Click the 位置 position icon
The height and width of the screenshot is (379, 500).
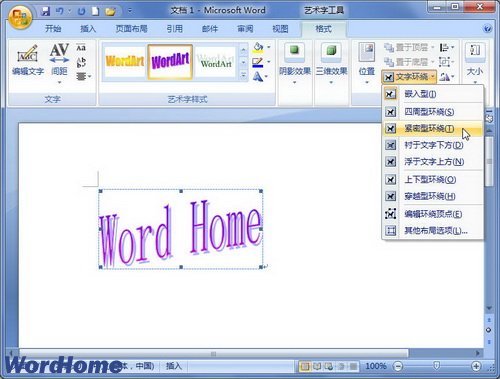367,63
